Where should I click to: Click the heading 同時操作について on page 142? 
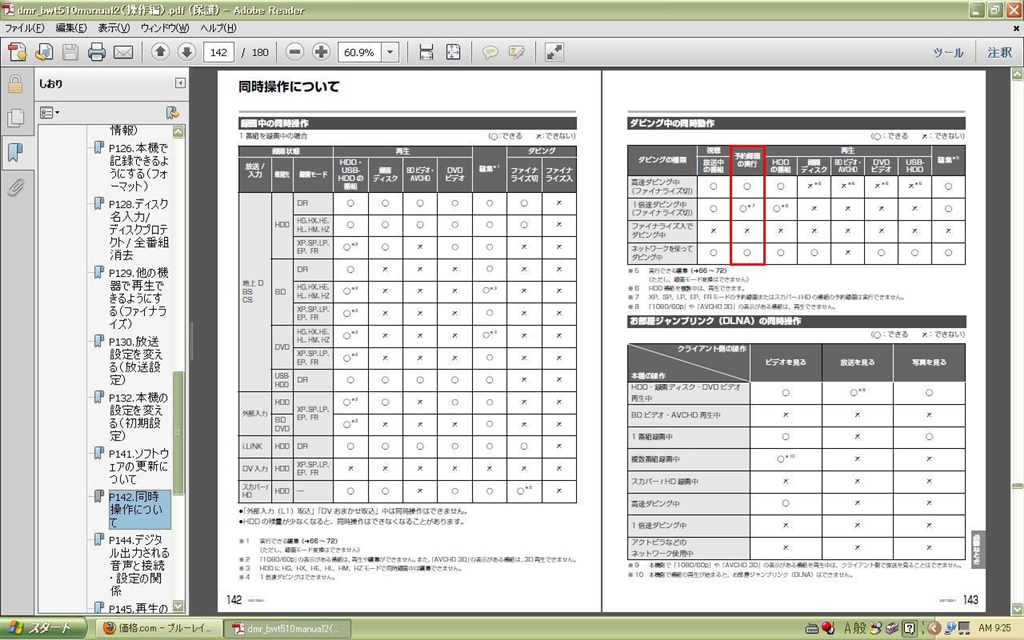pos(289,86)
